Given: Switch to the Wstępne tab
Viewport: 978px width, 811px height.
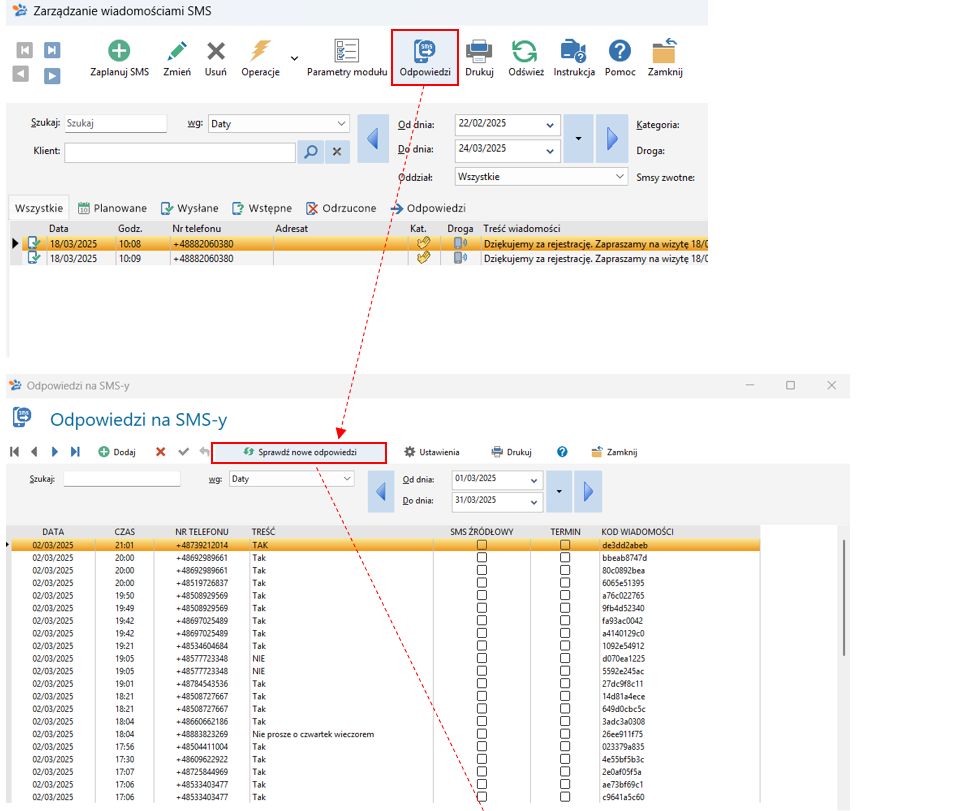Looking at the screenshot, I should [262, 208].
